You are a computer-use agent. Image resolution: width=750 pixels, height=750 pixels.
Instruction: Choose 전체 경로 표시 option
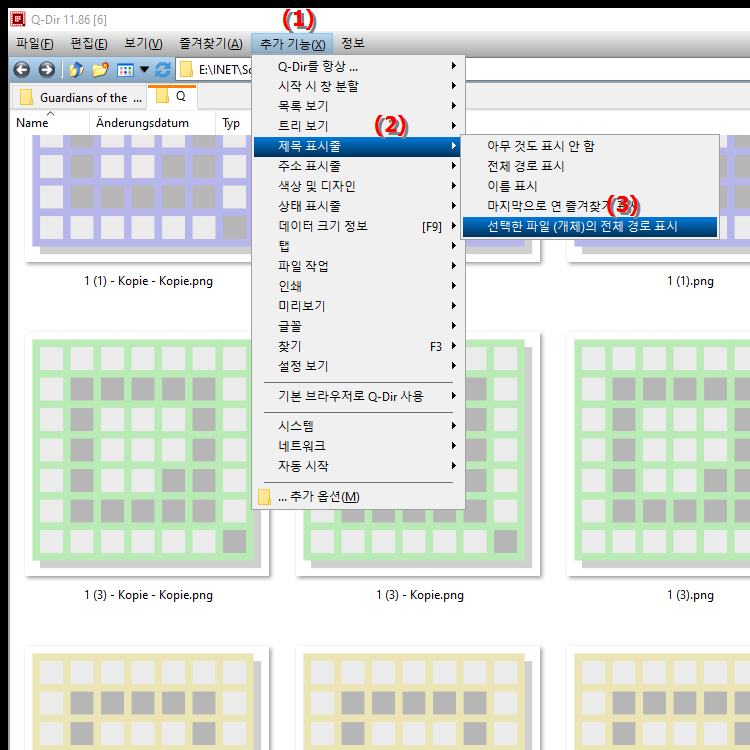click(x=590, y=166)
